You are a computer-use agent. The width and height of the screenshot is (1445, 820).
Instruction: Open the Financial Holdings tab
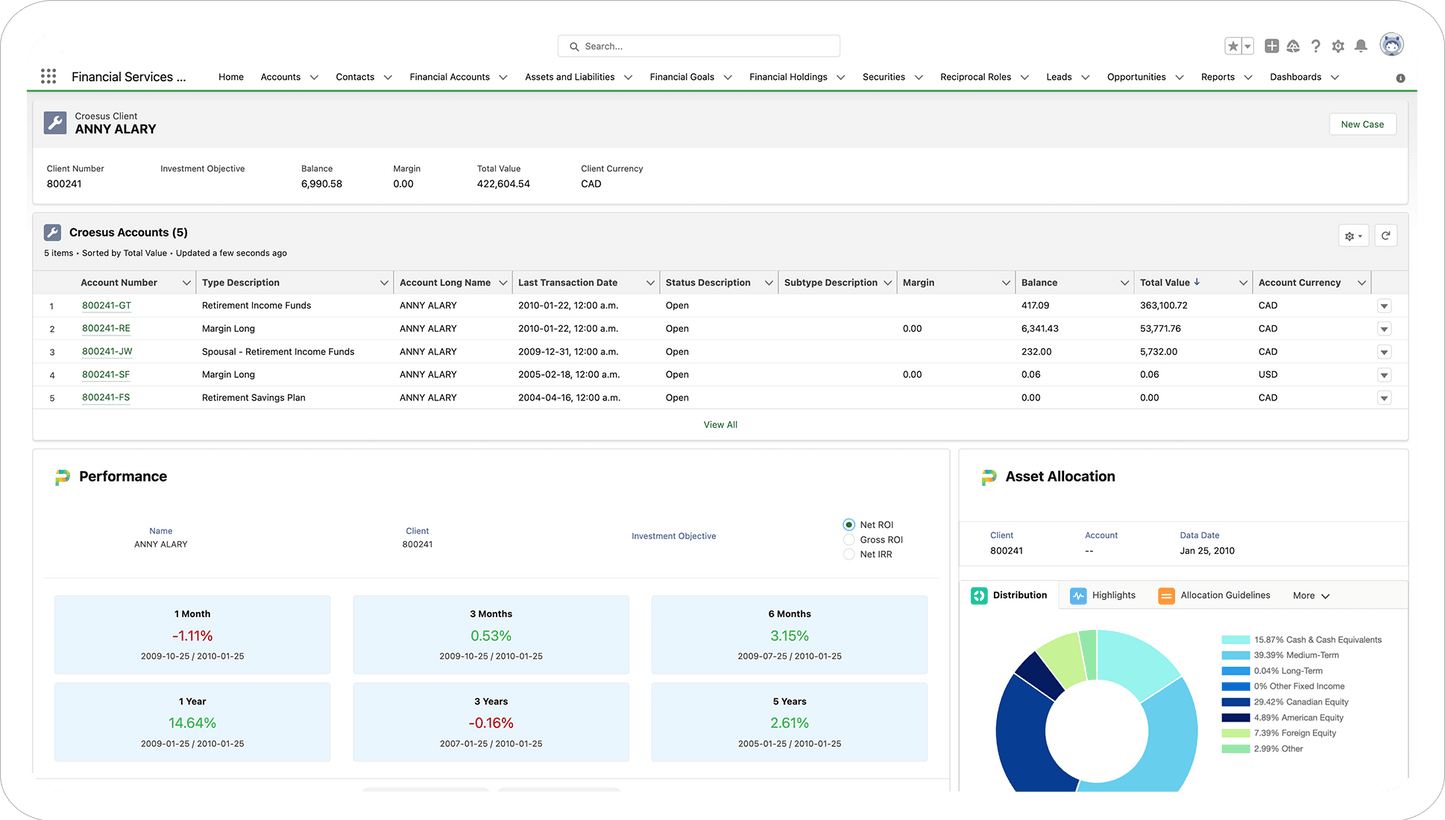click(788, 77)
